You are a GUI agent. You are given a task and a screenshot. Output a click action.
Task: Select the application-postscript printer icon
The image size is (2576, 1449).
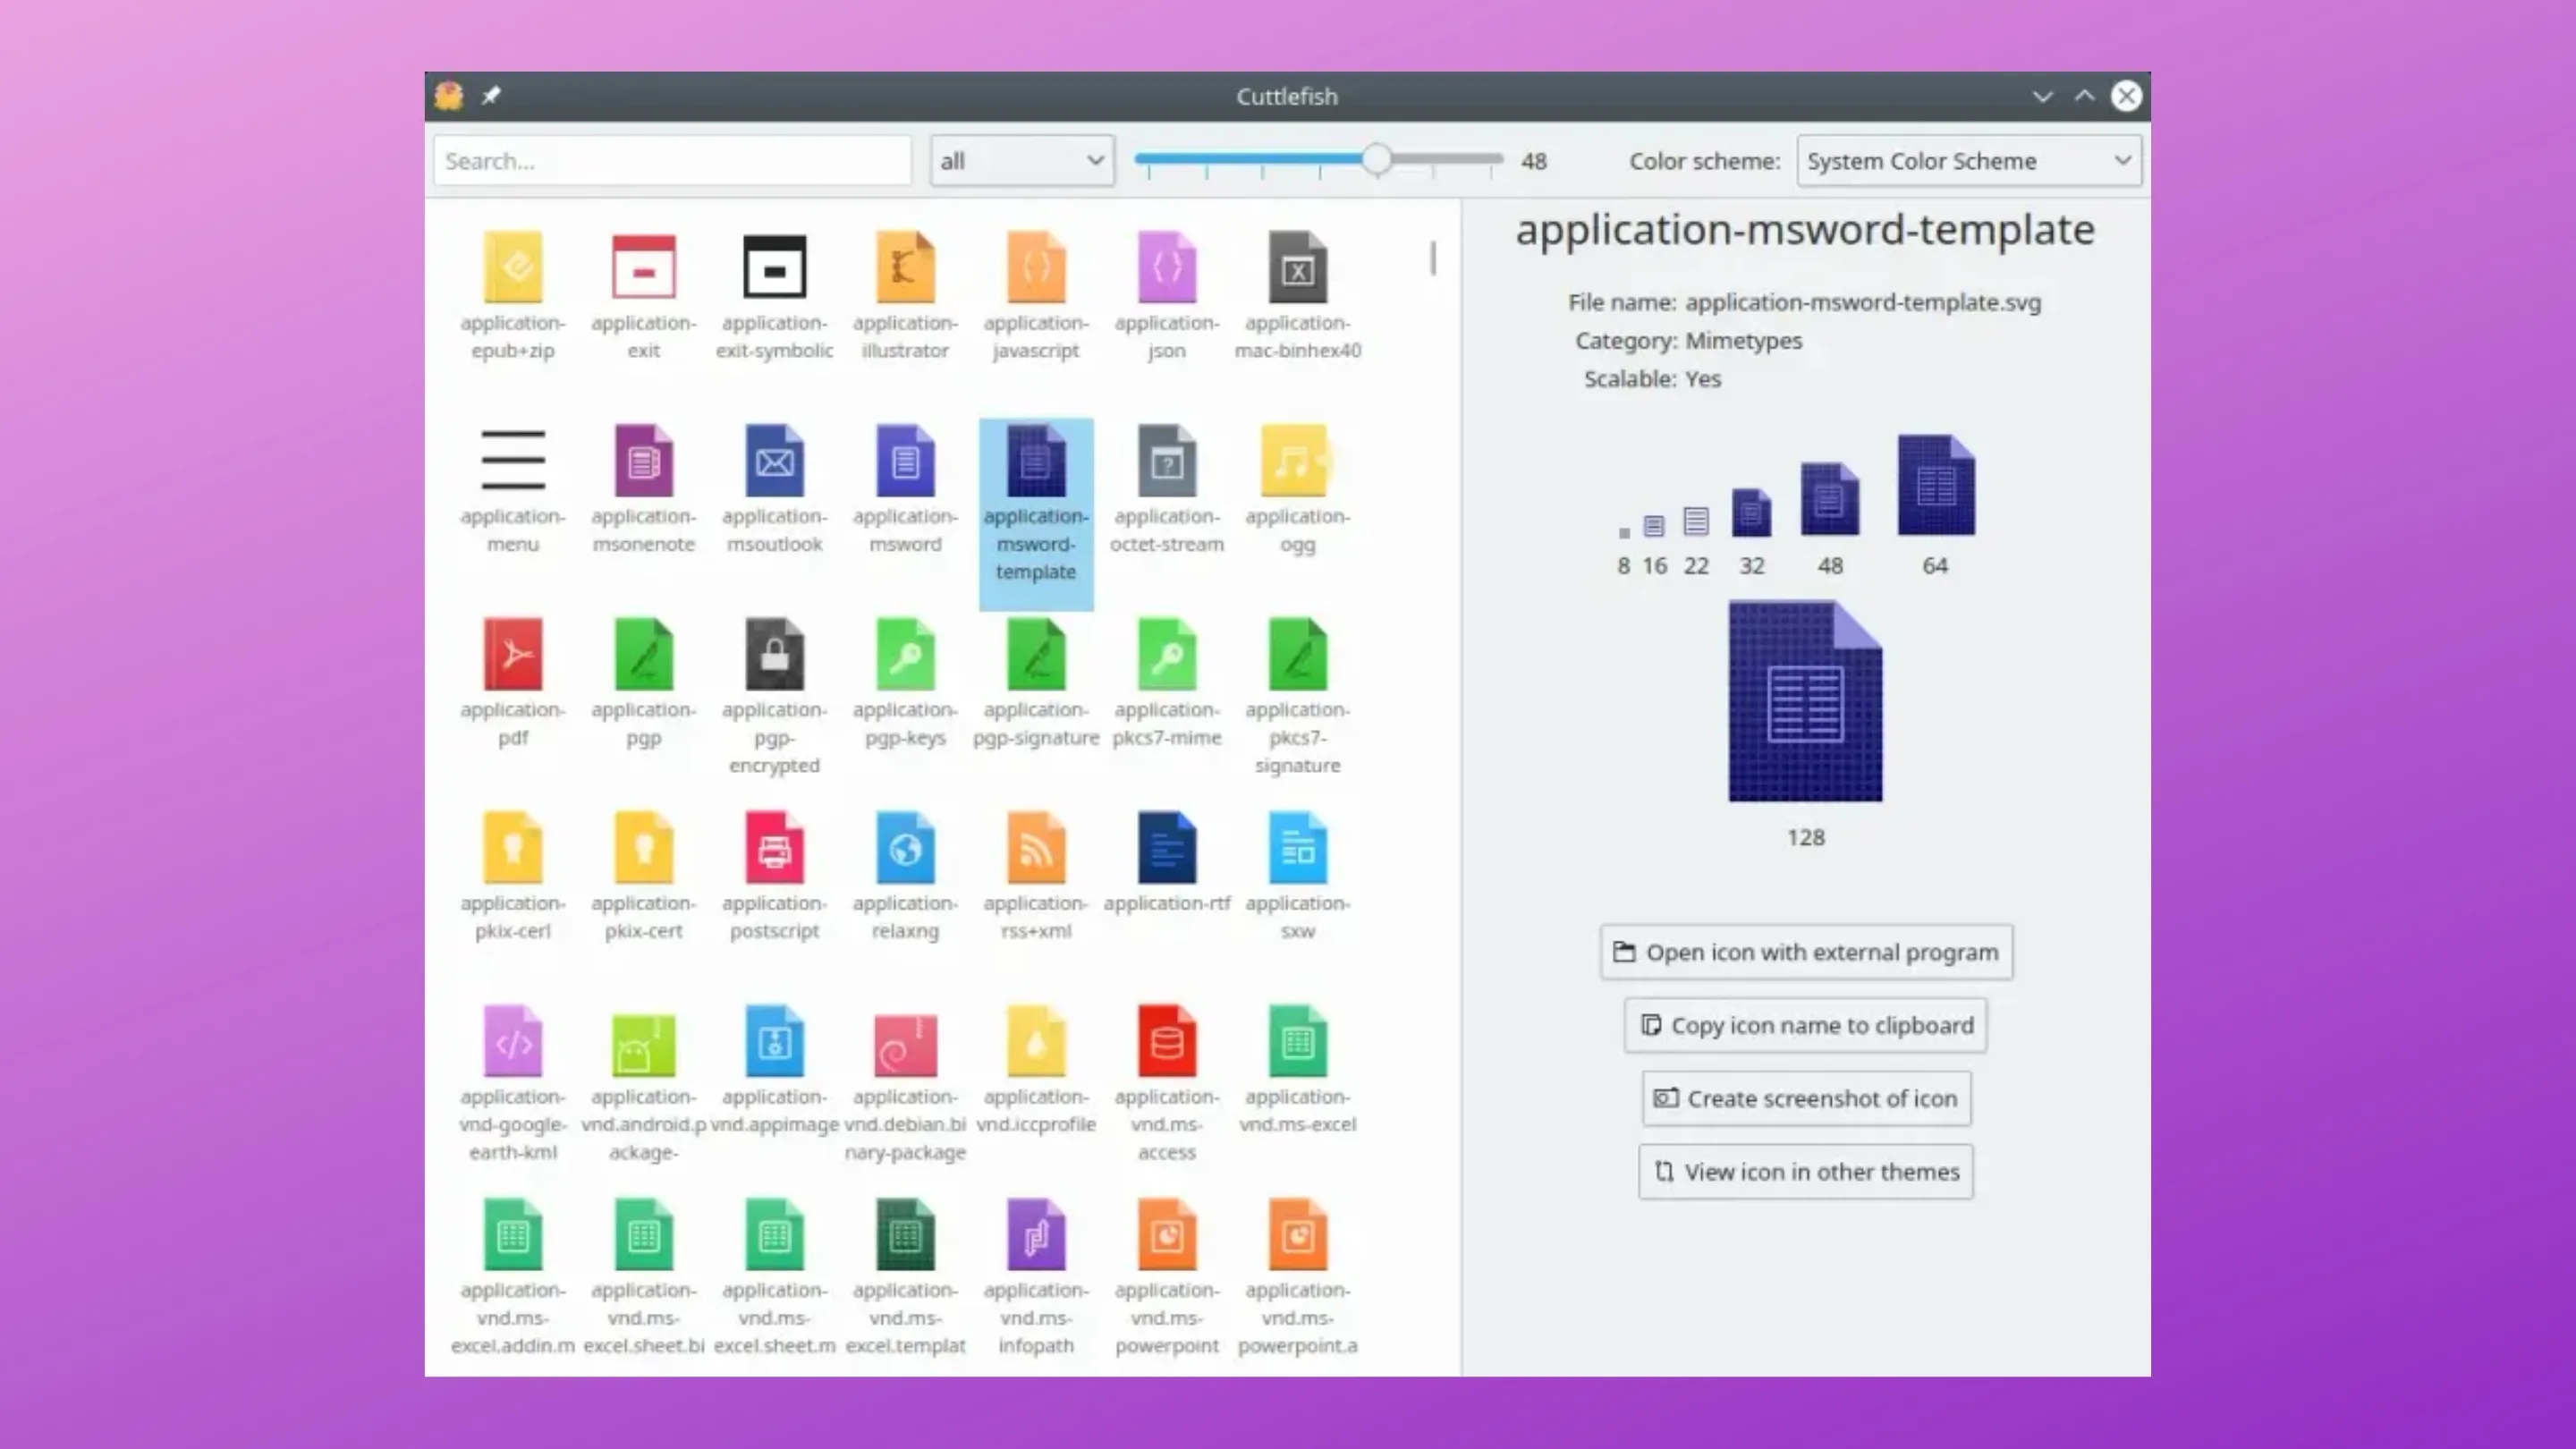[775, 847]
